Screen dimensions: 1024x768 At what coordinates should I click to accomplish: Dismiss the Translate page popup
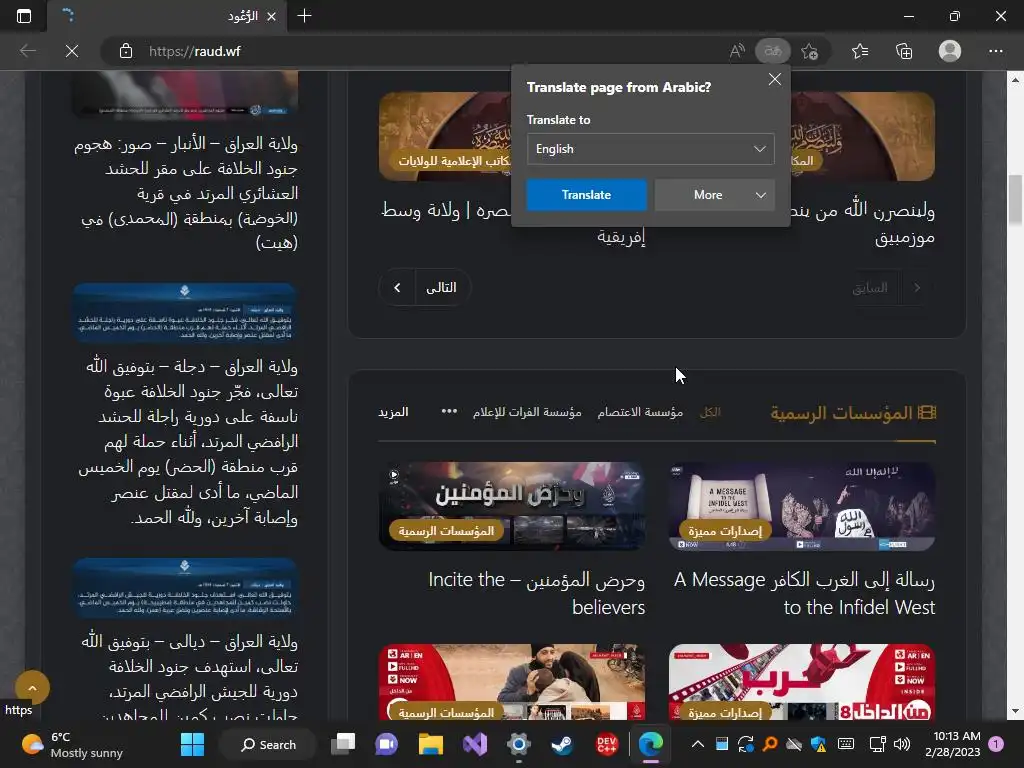(775, 80)
